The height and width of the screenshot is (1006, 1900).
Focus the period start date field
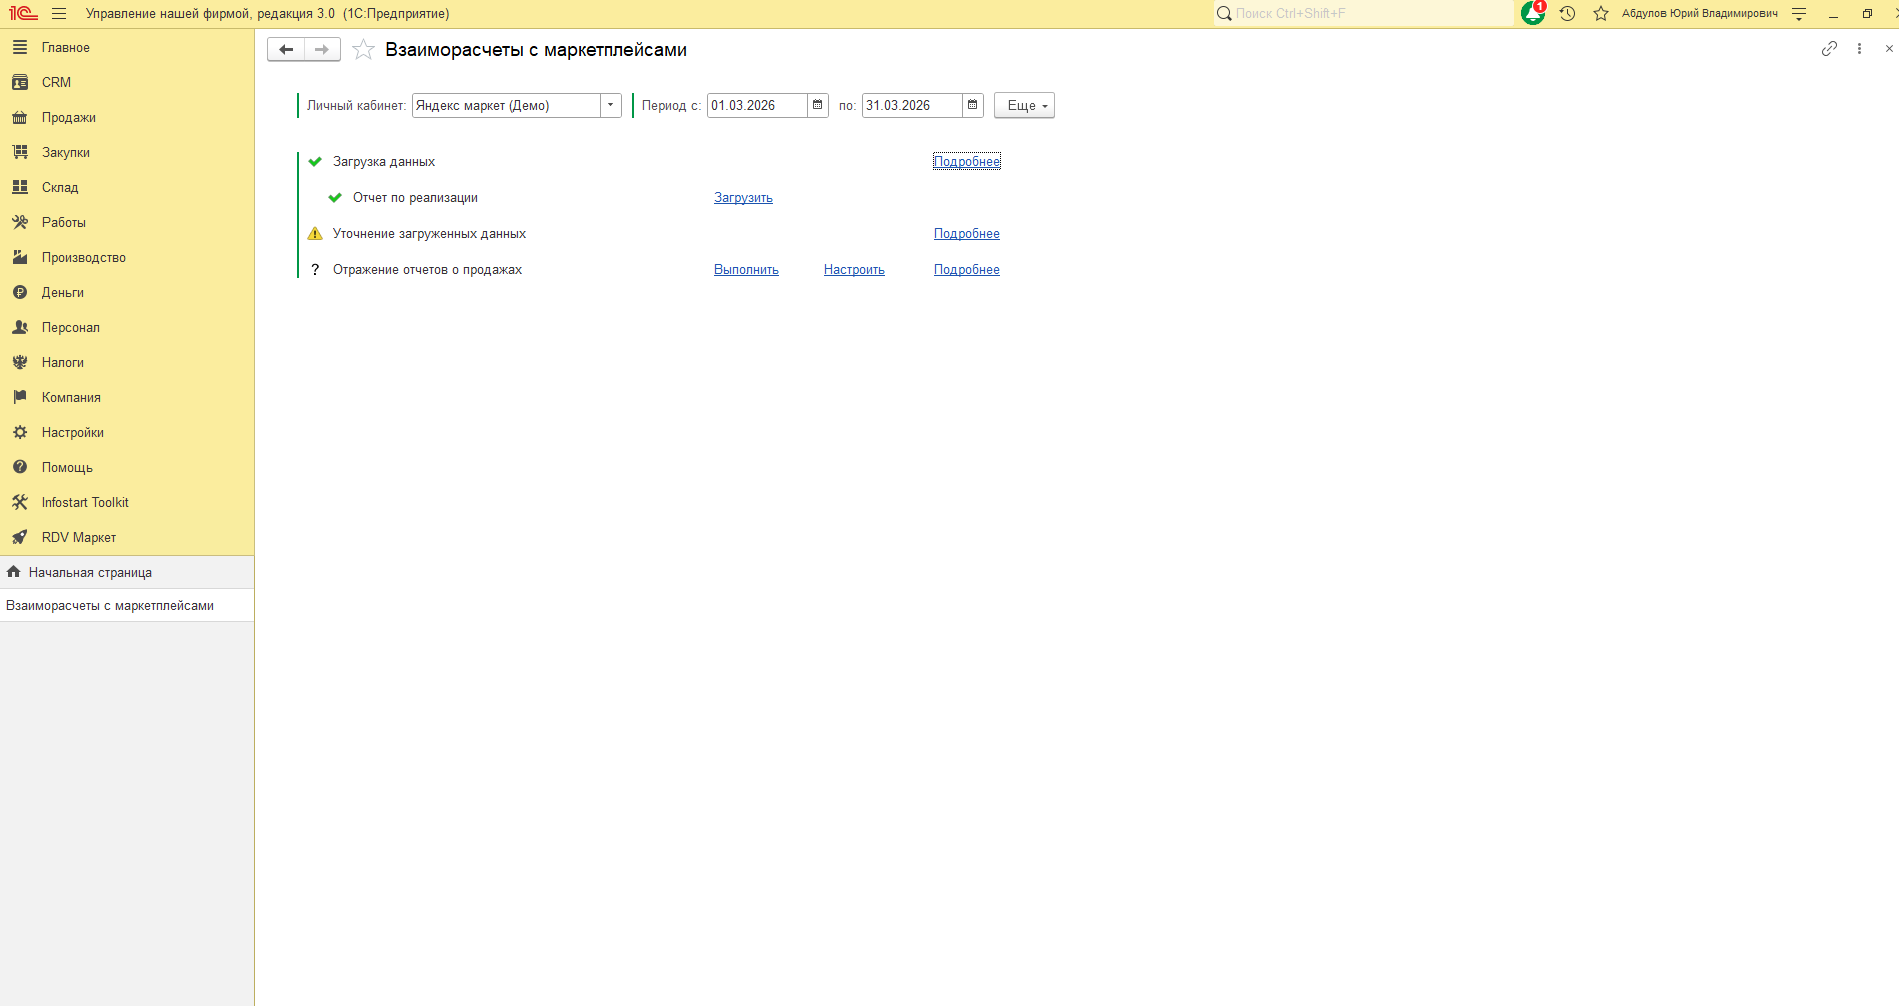click(757, 105)
